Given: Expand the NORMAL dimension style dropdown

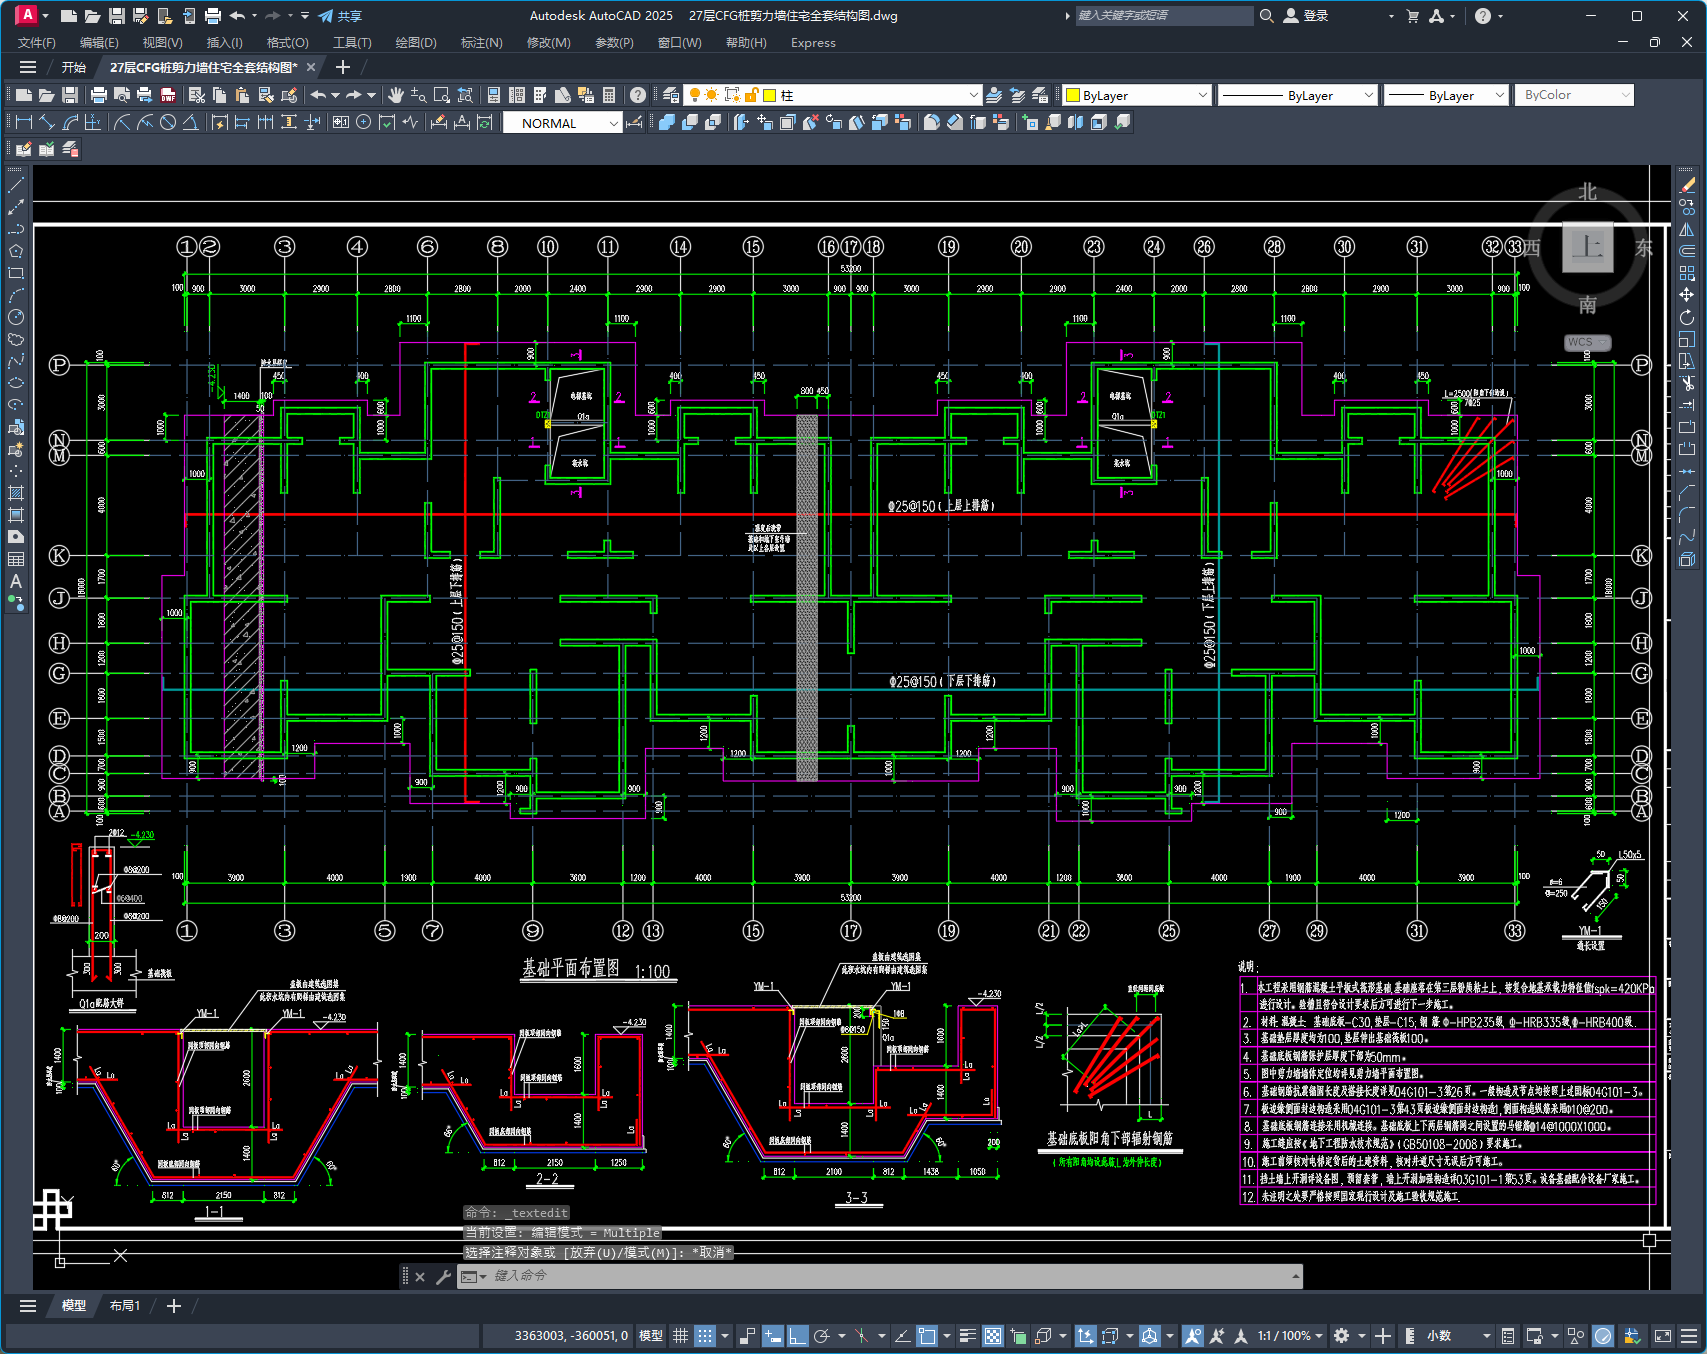Looking at the screenshot, I should [613, 123].
